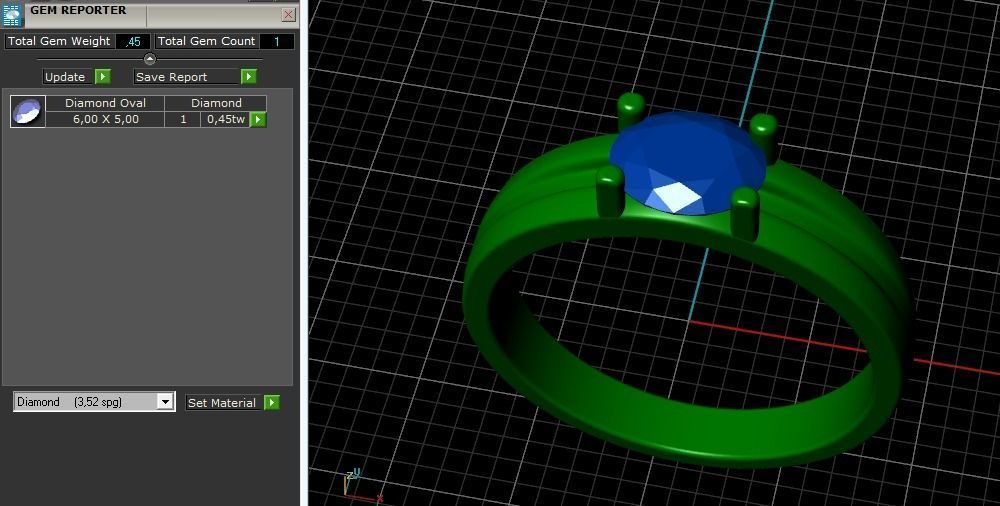Collapse panel with the round arrow handle
1000x506 pixels.
pyautogui.click(x=150, y=59)
